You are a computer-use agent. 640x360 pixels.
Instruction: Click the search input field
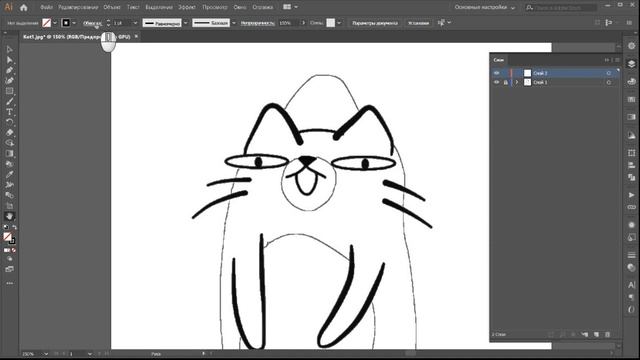tap(566, 7)
